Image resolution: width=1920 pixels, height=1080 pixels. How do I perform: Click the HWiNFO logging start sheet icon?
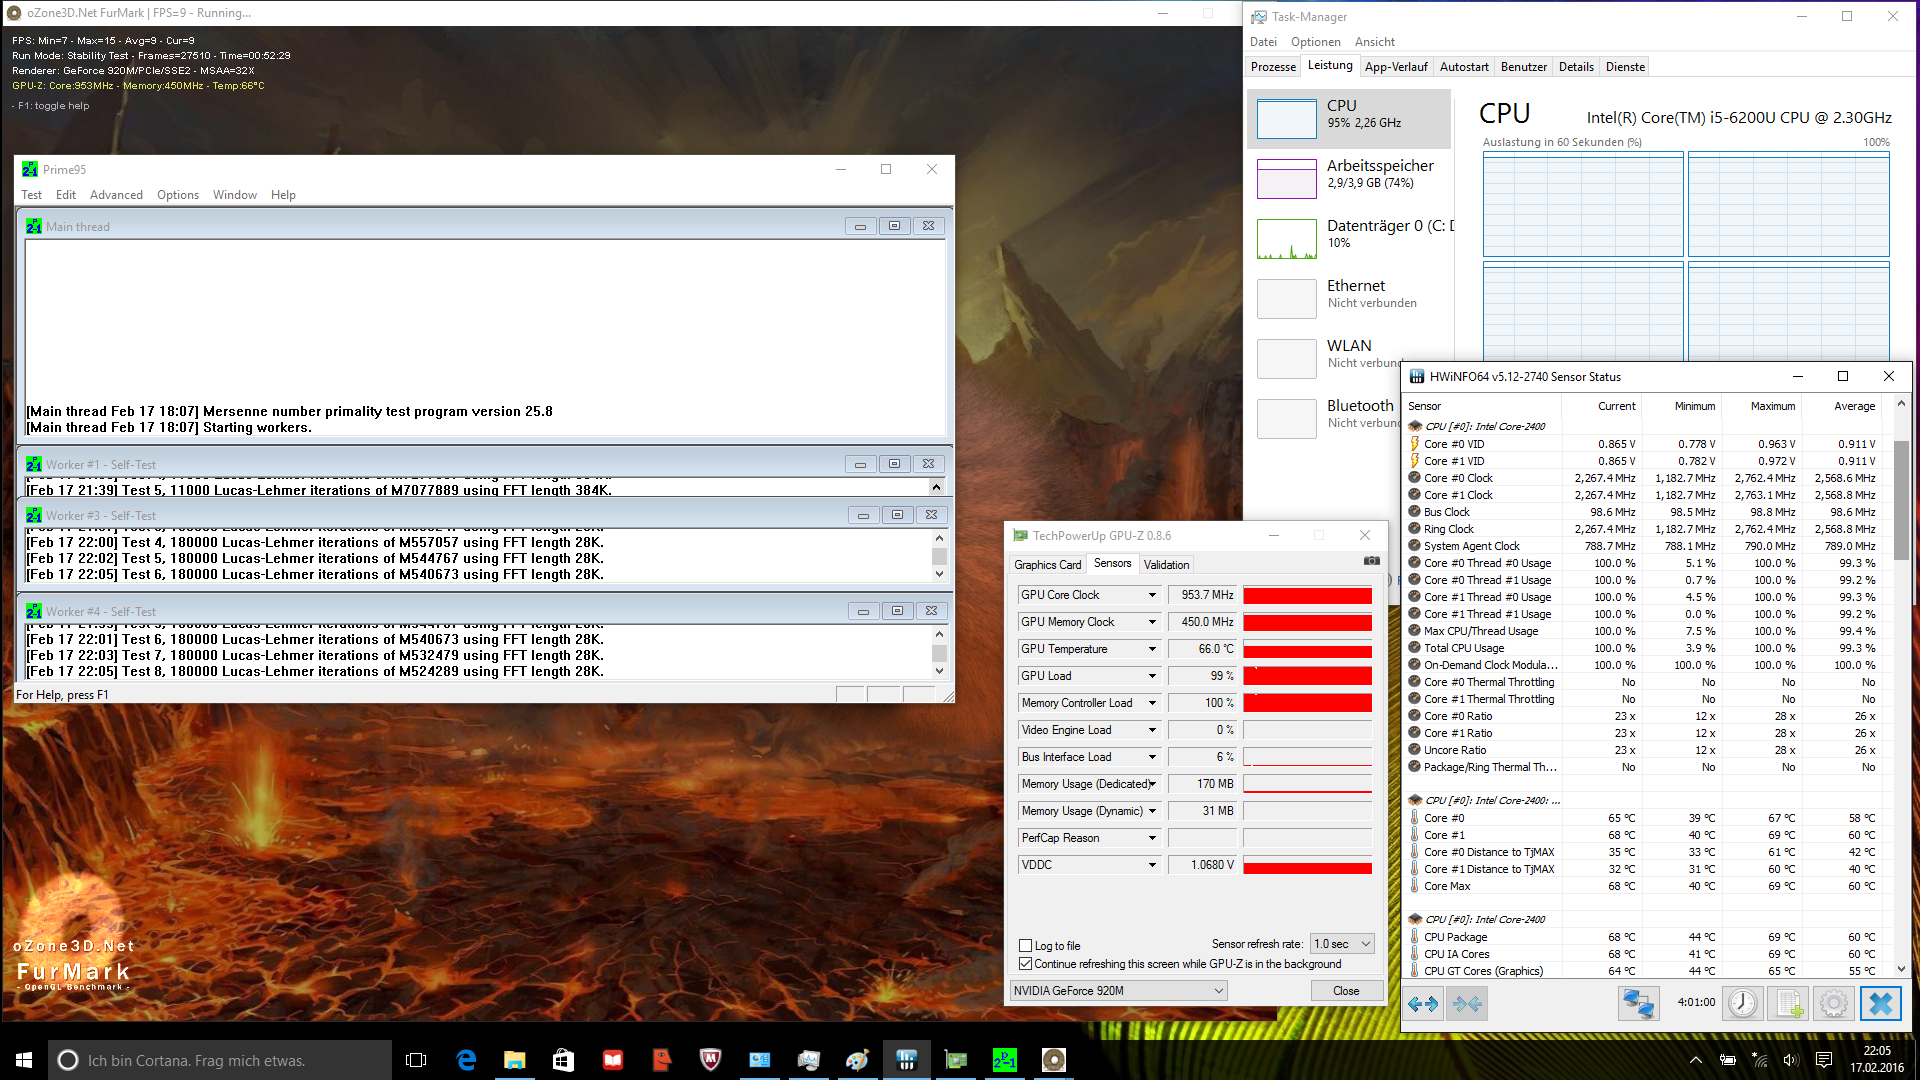pyautogui.click(x=1789, y=1003)
